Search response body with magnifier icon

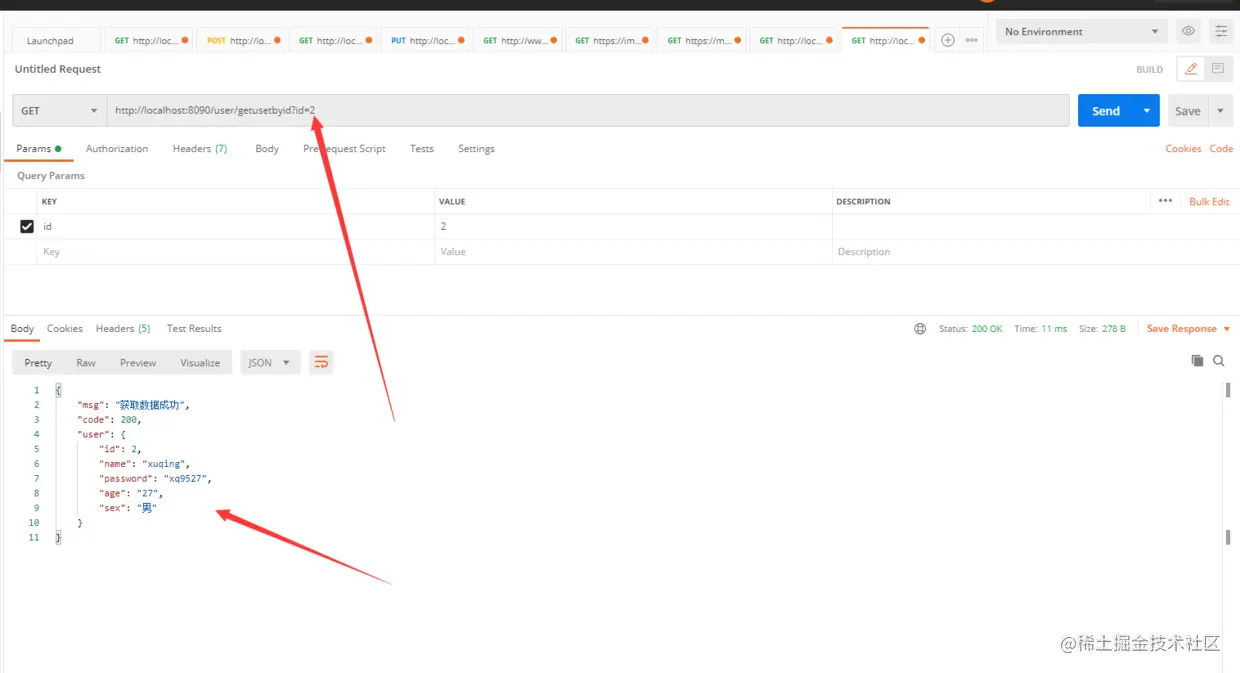pos(1219,361)
